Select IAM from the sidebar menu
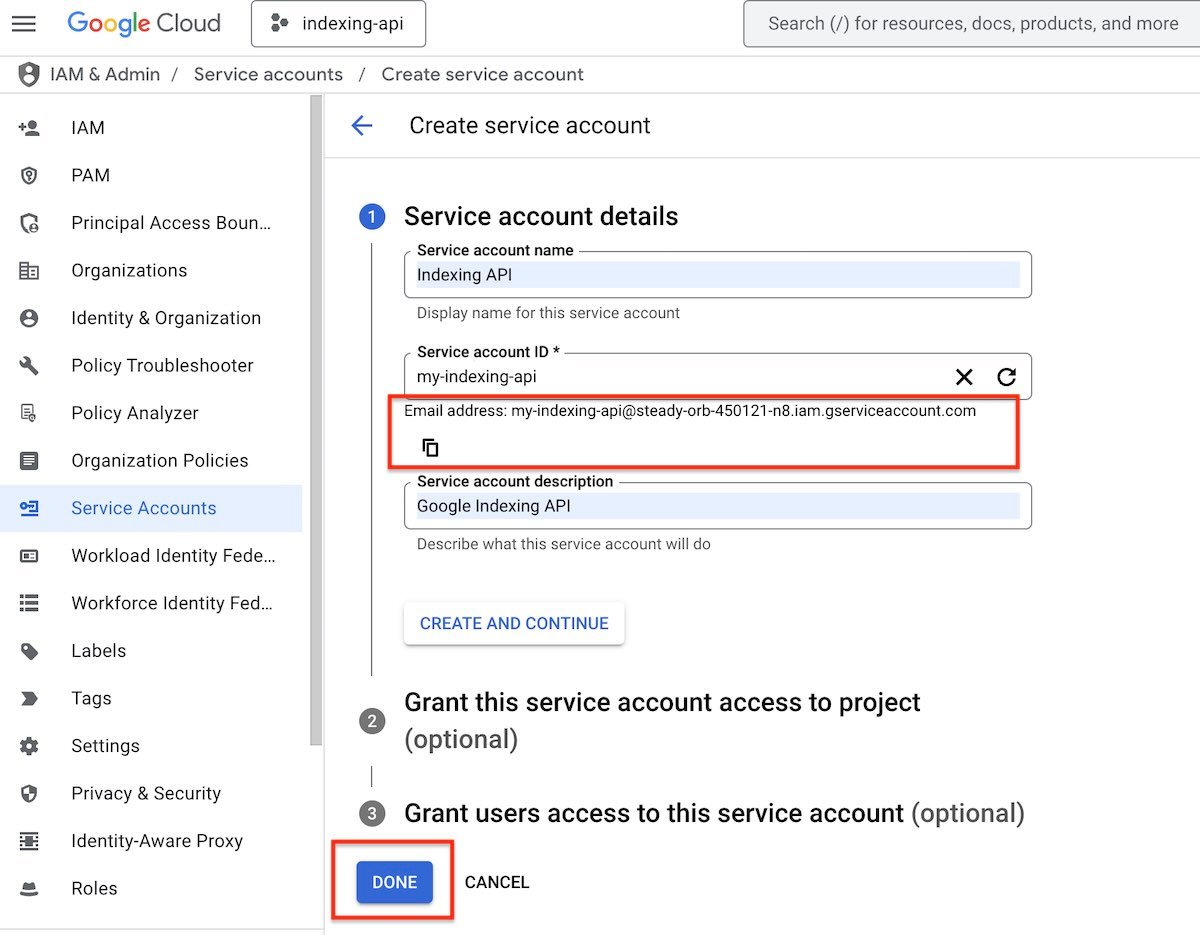This screenshot has width=1200, height=935. pos(88,128)
